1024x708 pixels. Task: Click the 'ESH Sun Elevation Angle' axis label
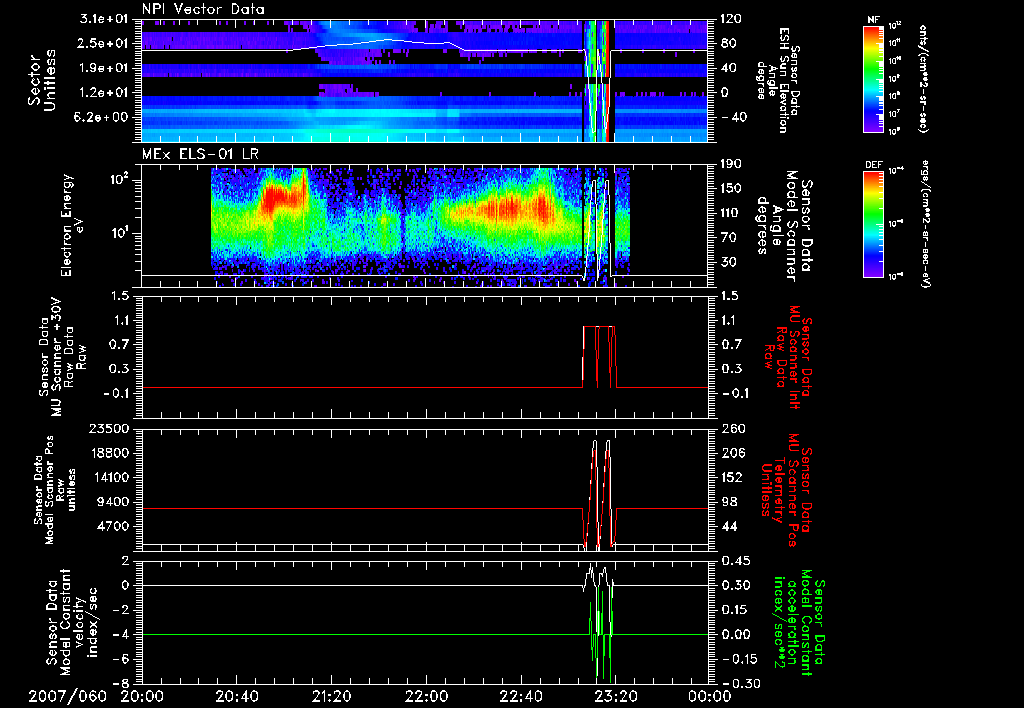[776, 81]
